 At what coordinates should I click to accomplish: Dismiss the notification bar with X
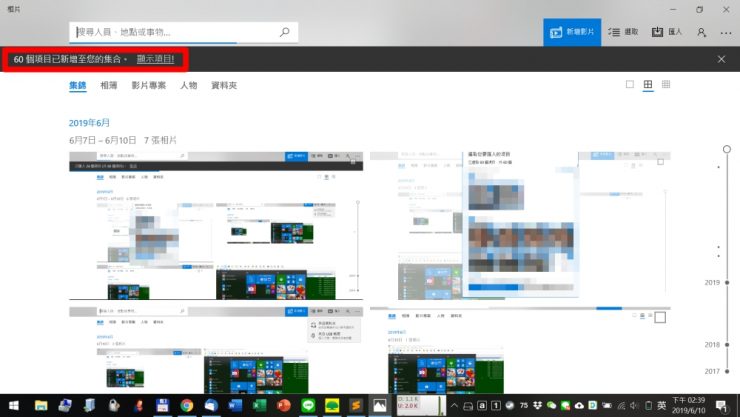point(721,59)
